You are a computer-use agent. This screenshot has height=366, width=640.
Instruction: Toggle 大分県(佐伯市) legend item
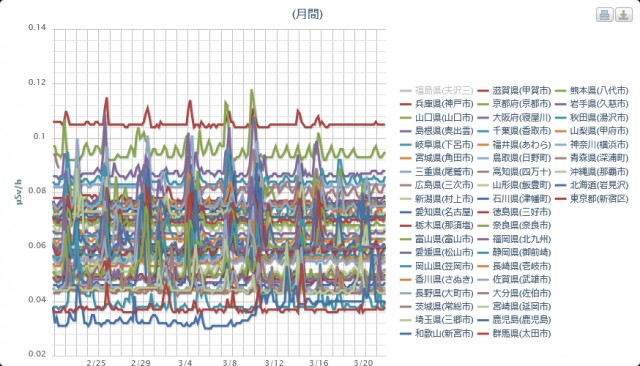[514, 293]
